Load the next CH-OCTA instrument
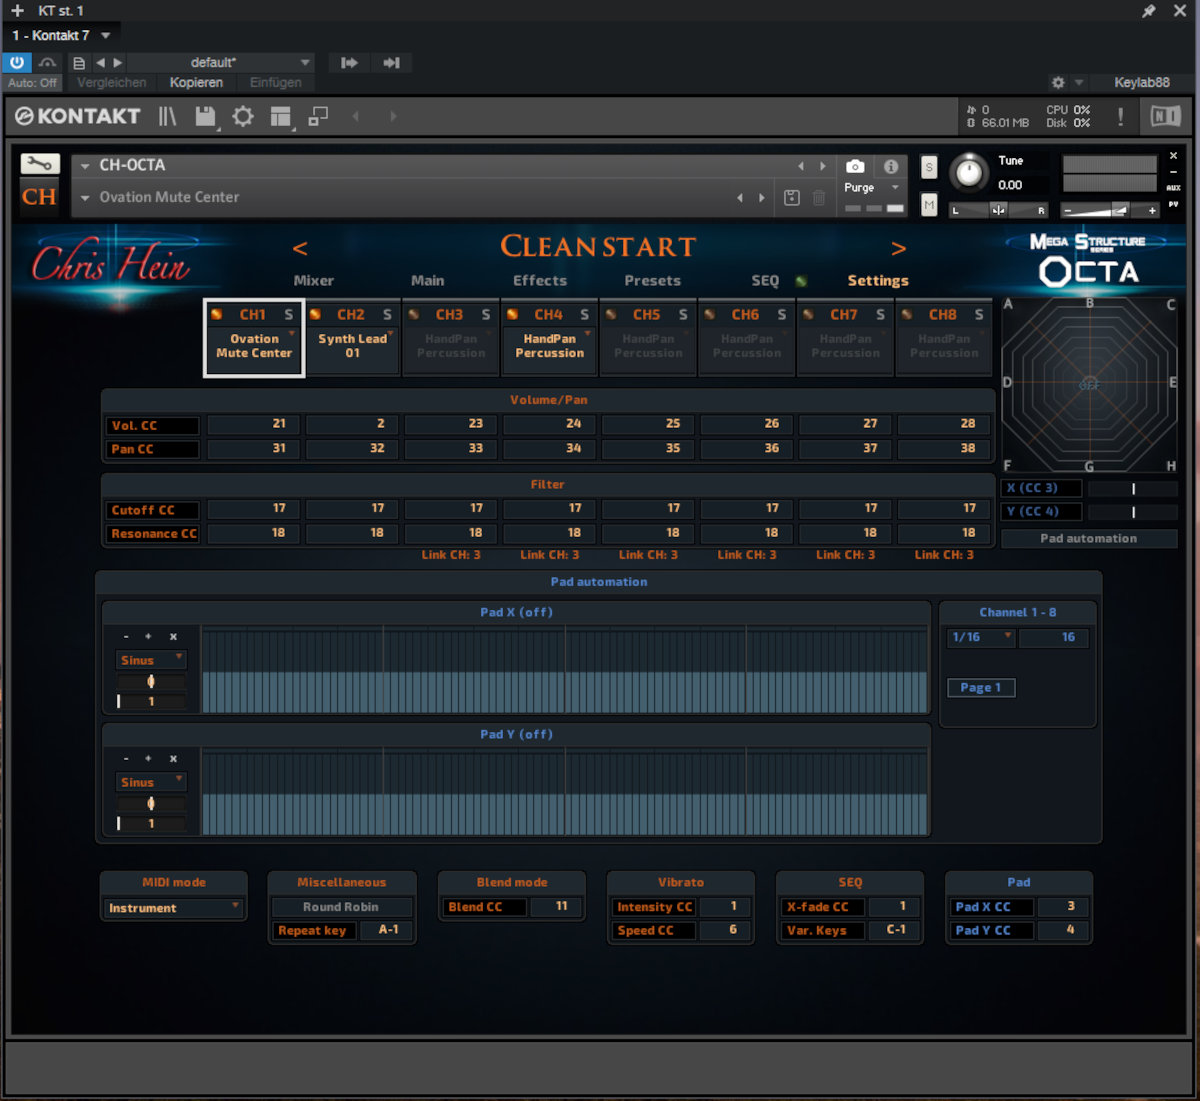This screenshot has width=1200, height=1101. click(823, 166)
